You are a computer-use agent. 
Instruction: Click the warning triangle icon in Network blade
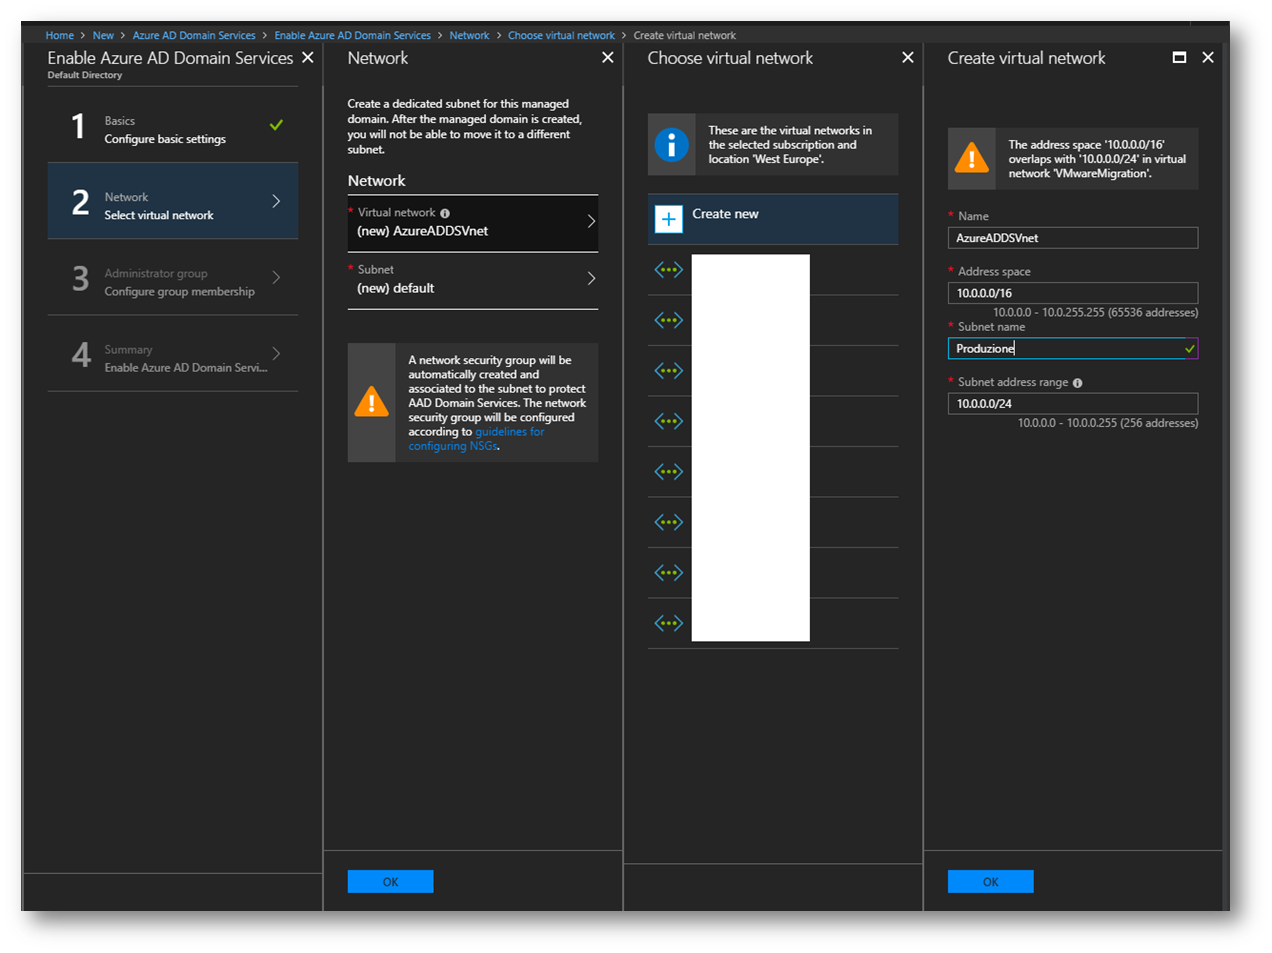pos(372,402)
